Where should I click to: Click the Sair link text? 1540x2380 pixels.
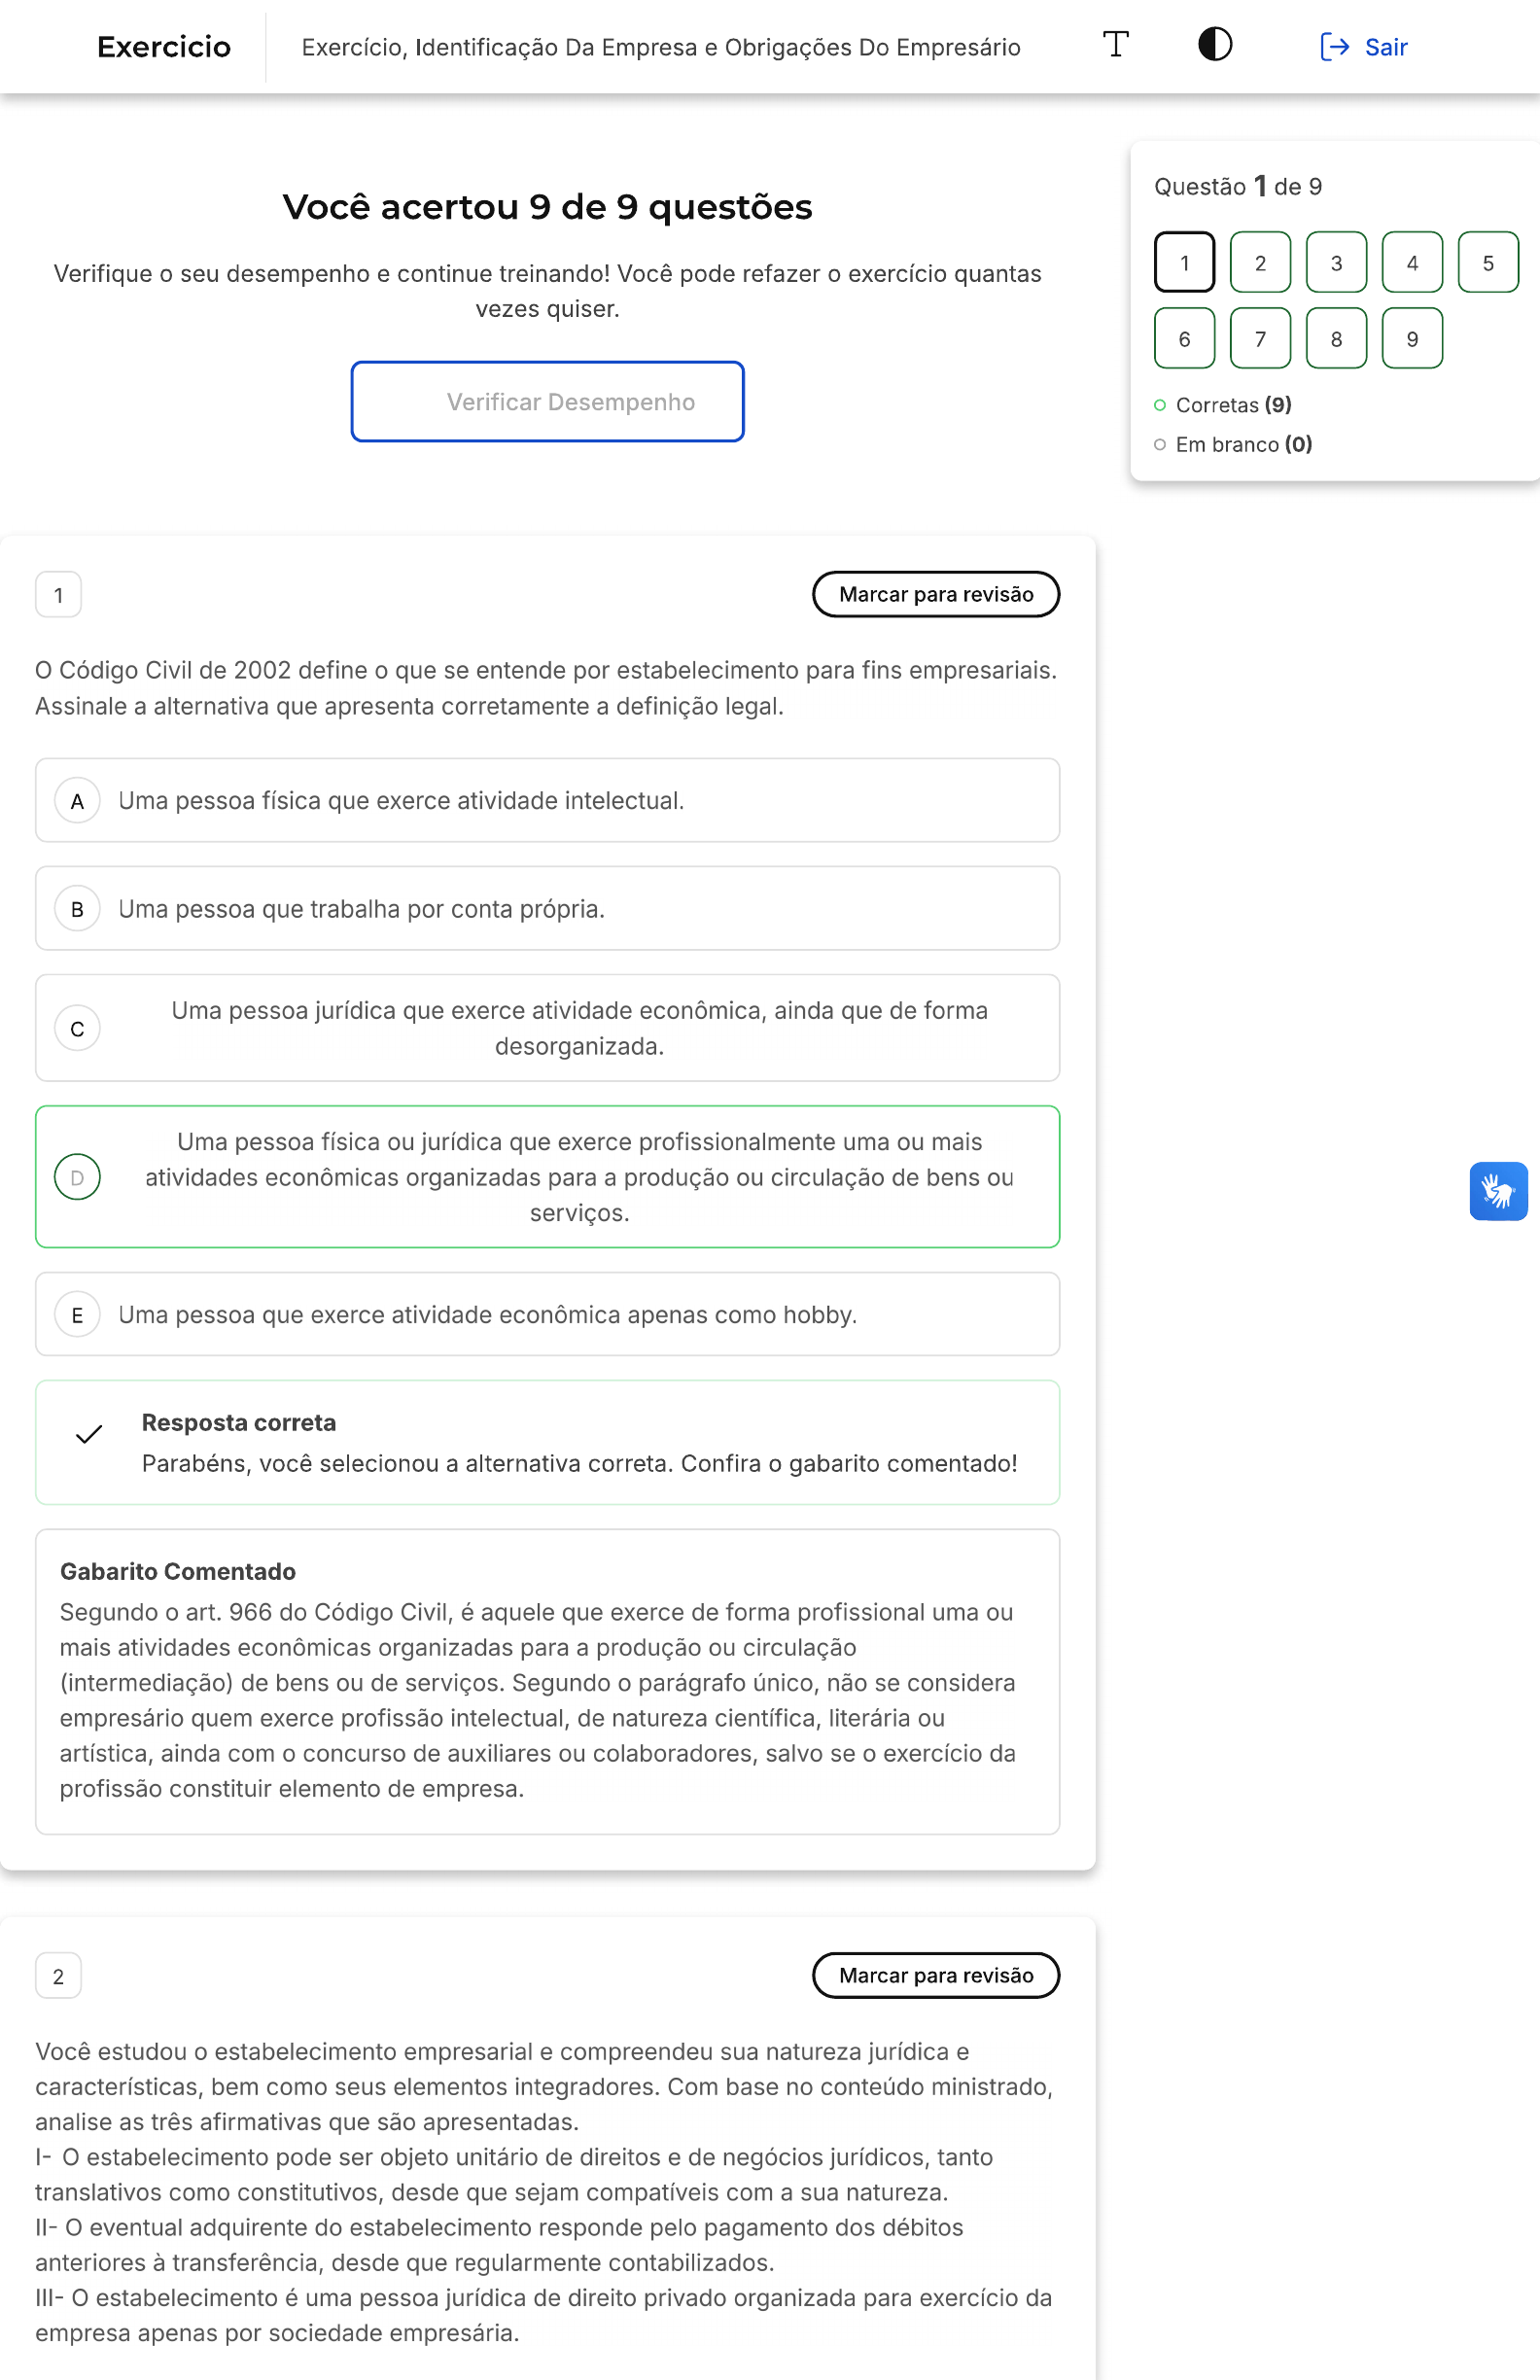[1386, 47]
